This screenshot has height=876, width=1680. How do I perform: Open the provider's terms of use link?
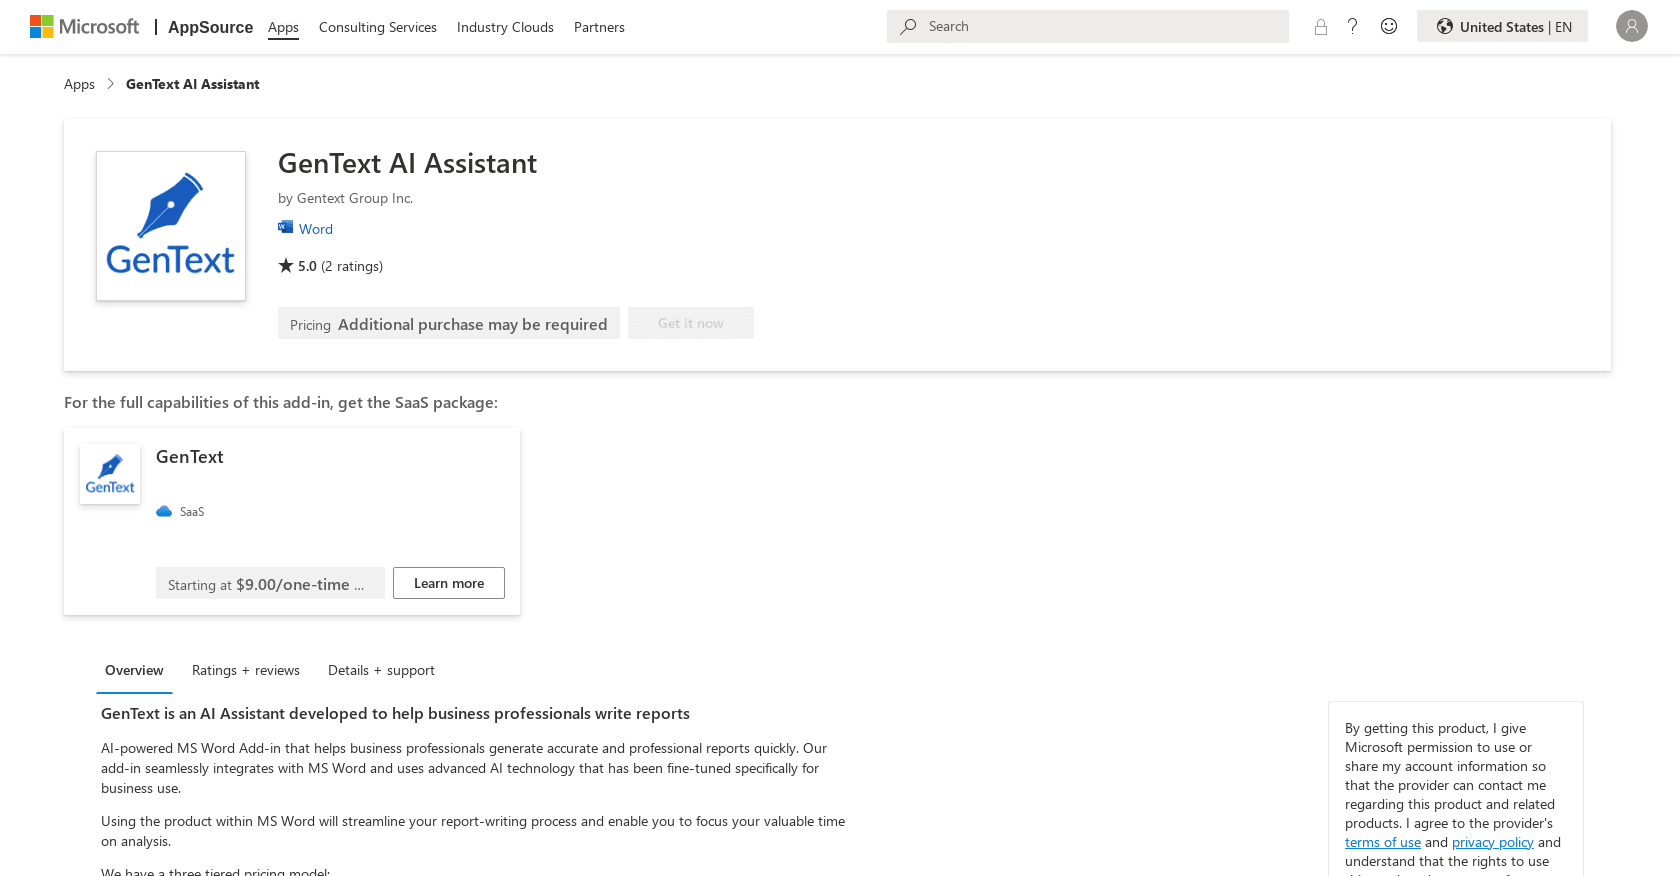point(1382,842)
